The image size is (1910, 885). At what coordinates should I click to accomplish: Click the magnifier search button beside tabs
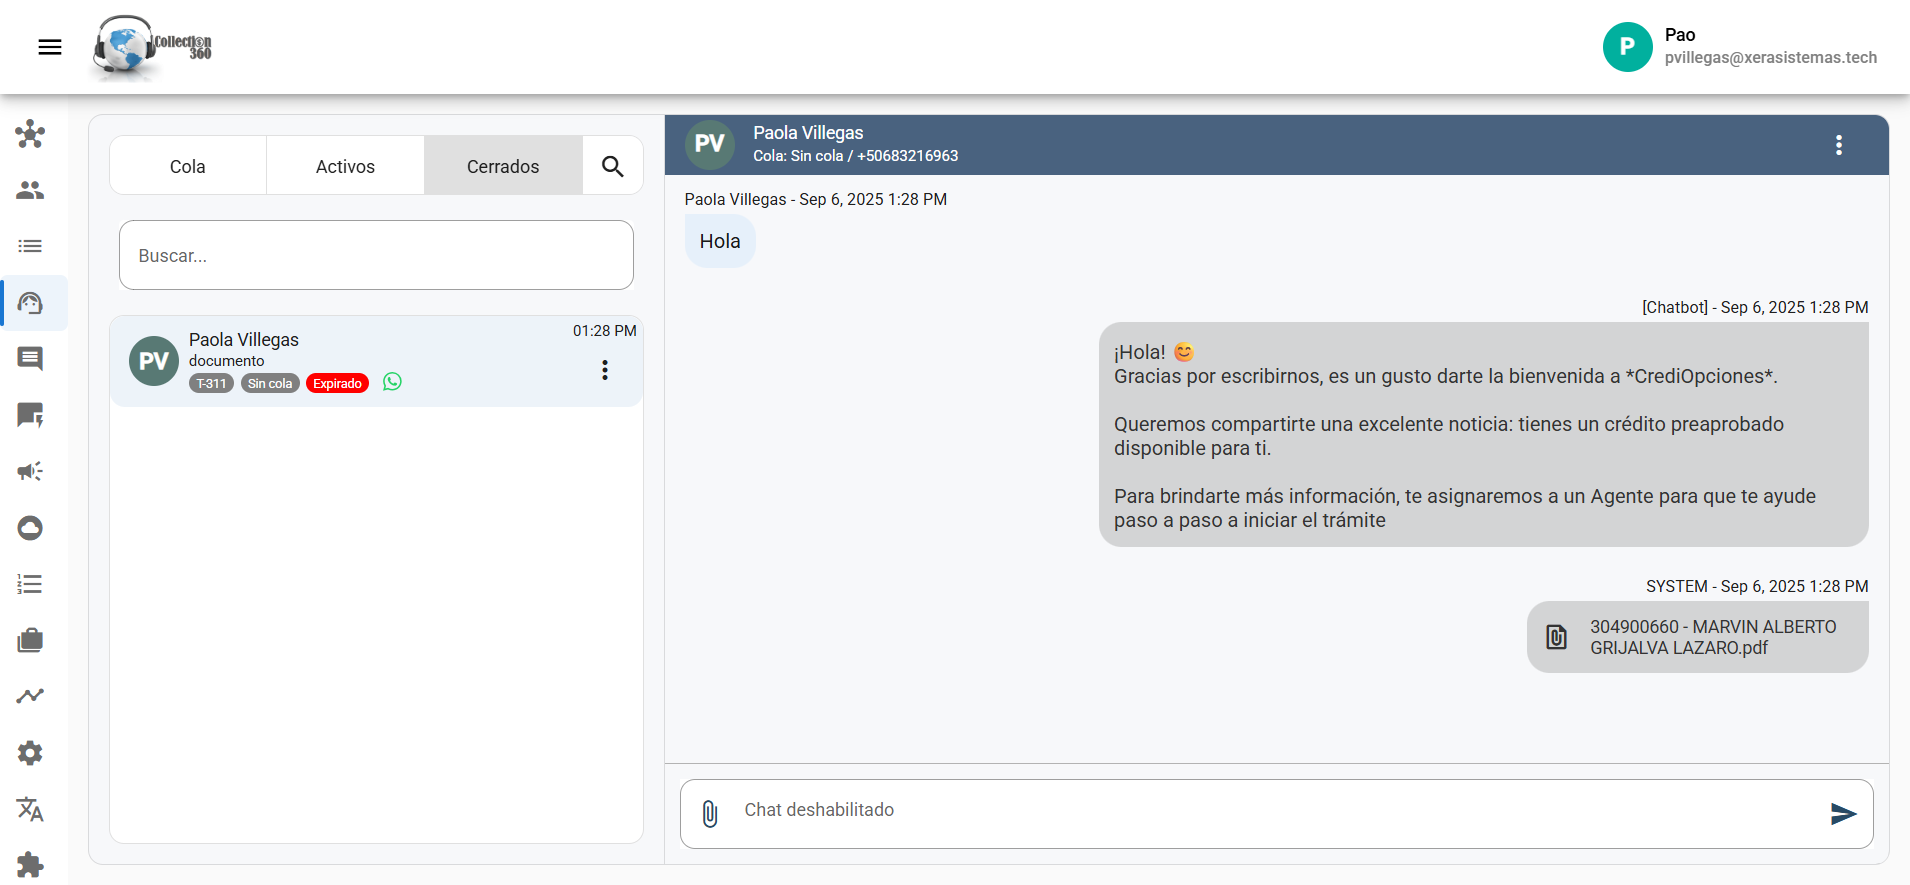point(613,166)
